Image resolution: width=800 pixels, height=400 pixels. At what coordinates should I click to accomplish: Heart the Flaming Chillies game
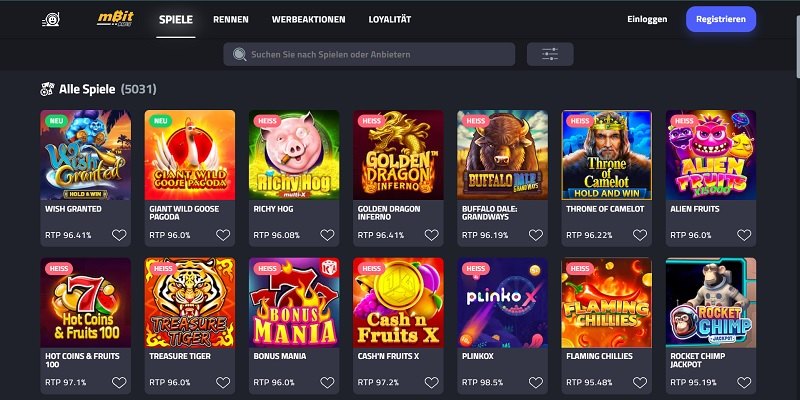(640, 383)
